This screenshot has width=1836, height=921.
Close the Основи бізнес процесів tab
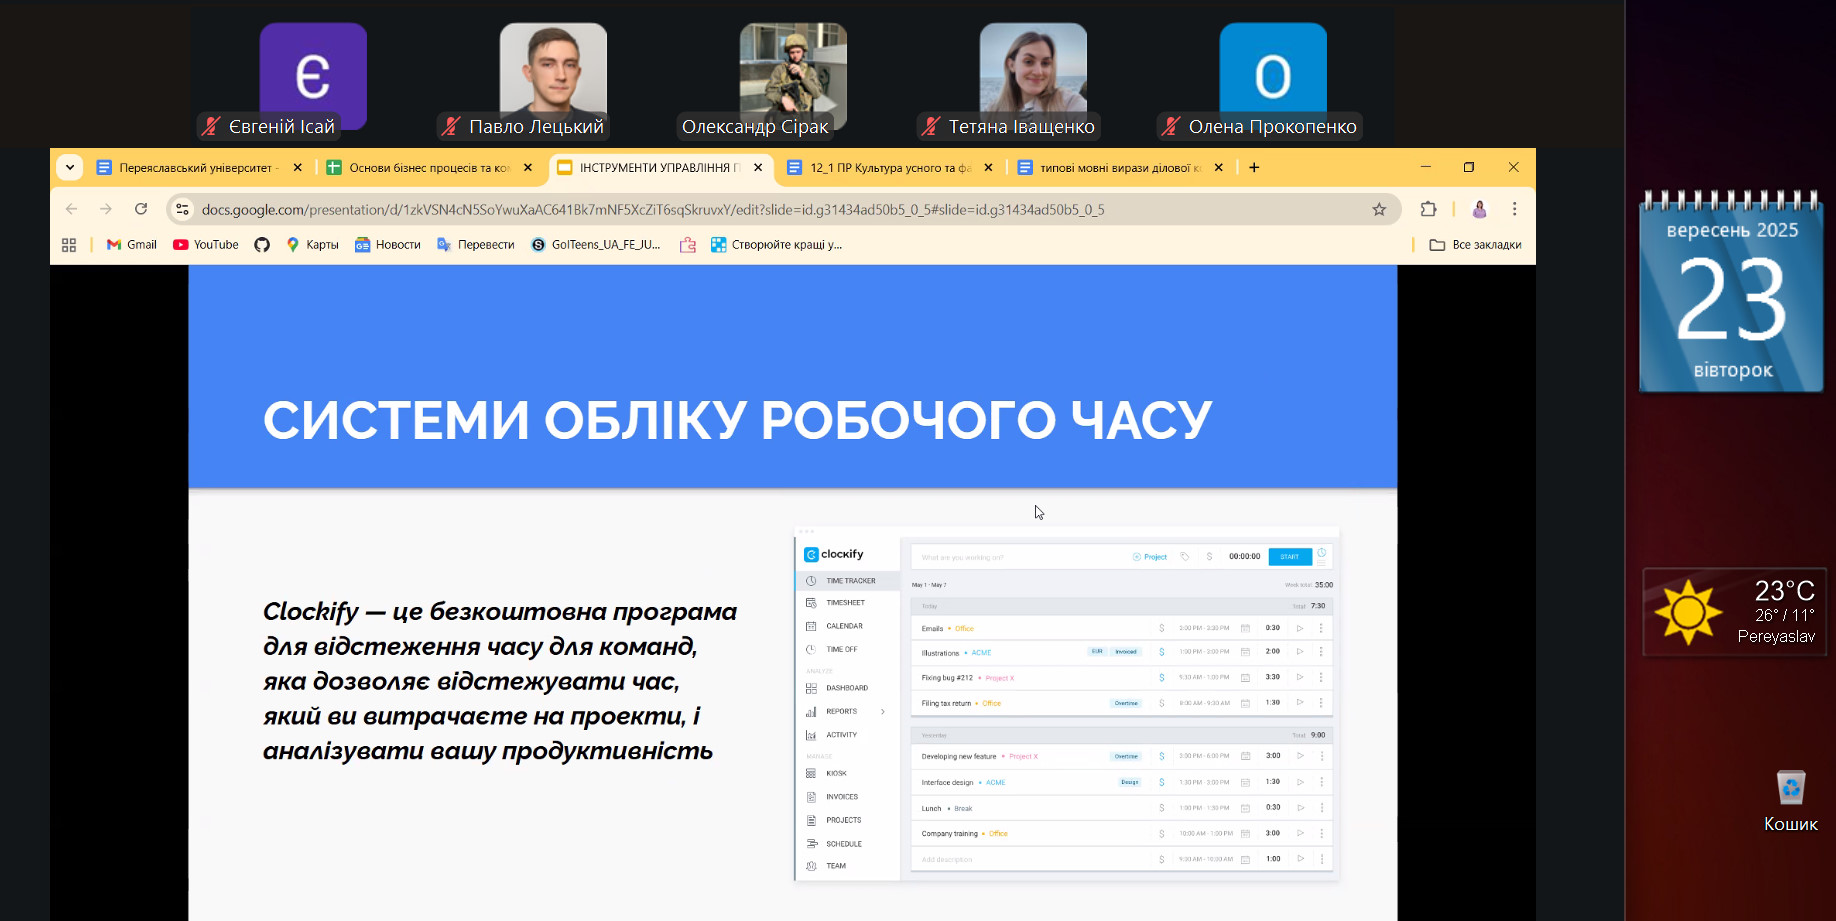coord(528,168)
